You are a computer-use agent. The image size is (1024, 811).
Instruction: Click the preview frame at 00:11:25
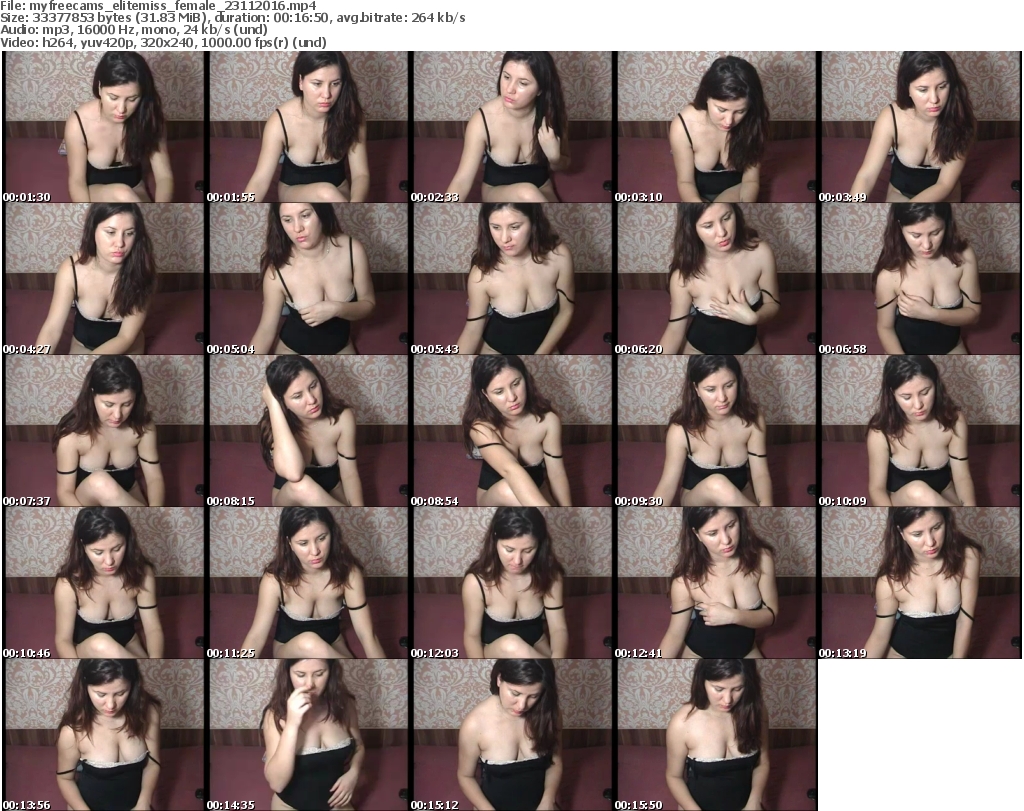[308, 582]
